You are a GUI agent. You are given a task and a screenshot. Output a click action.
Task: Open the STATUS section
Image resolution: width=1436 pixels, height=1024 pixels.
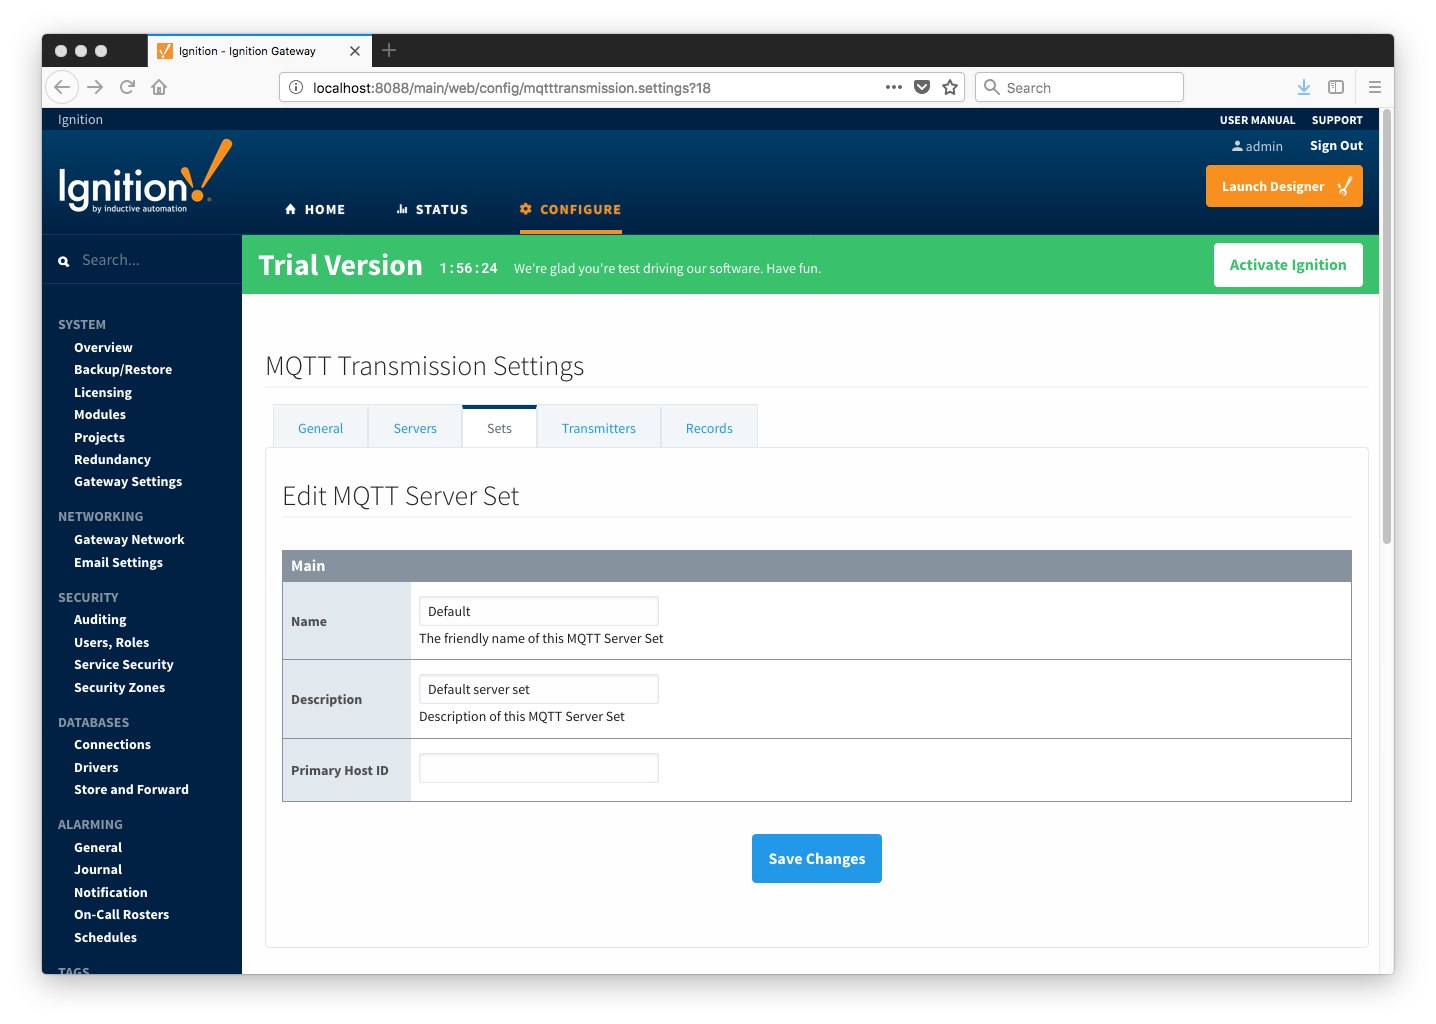432,210
